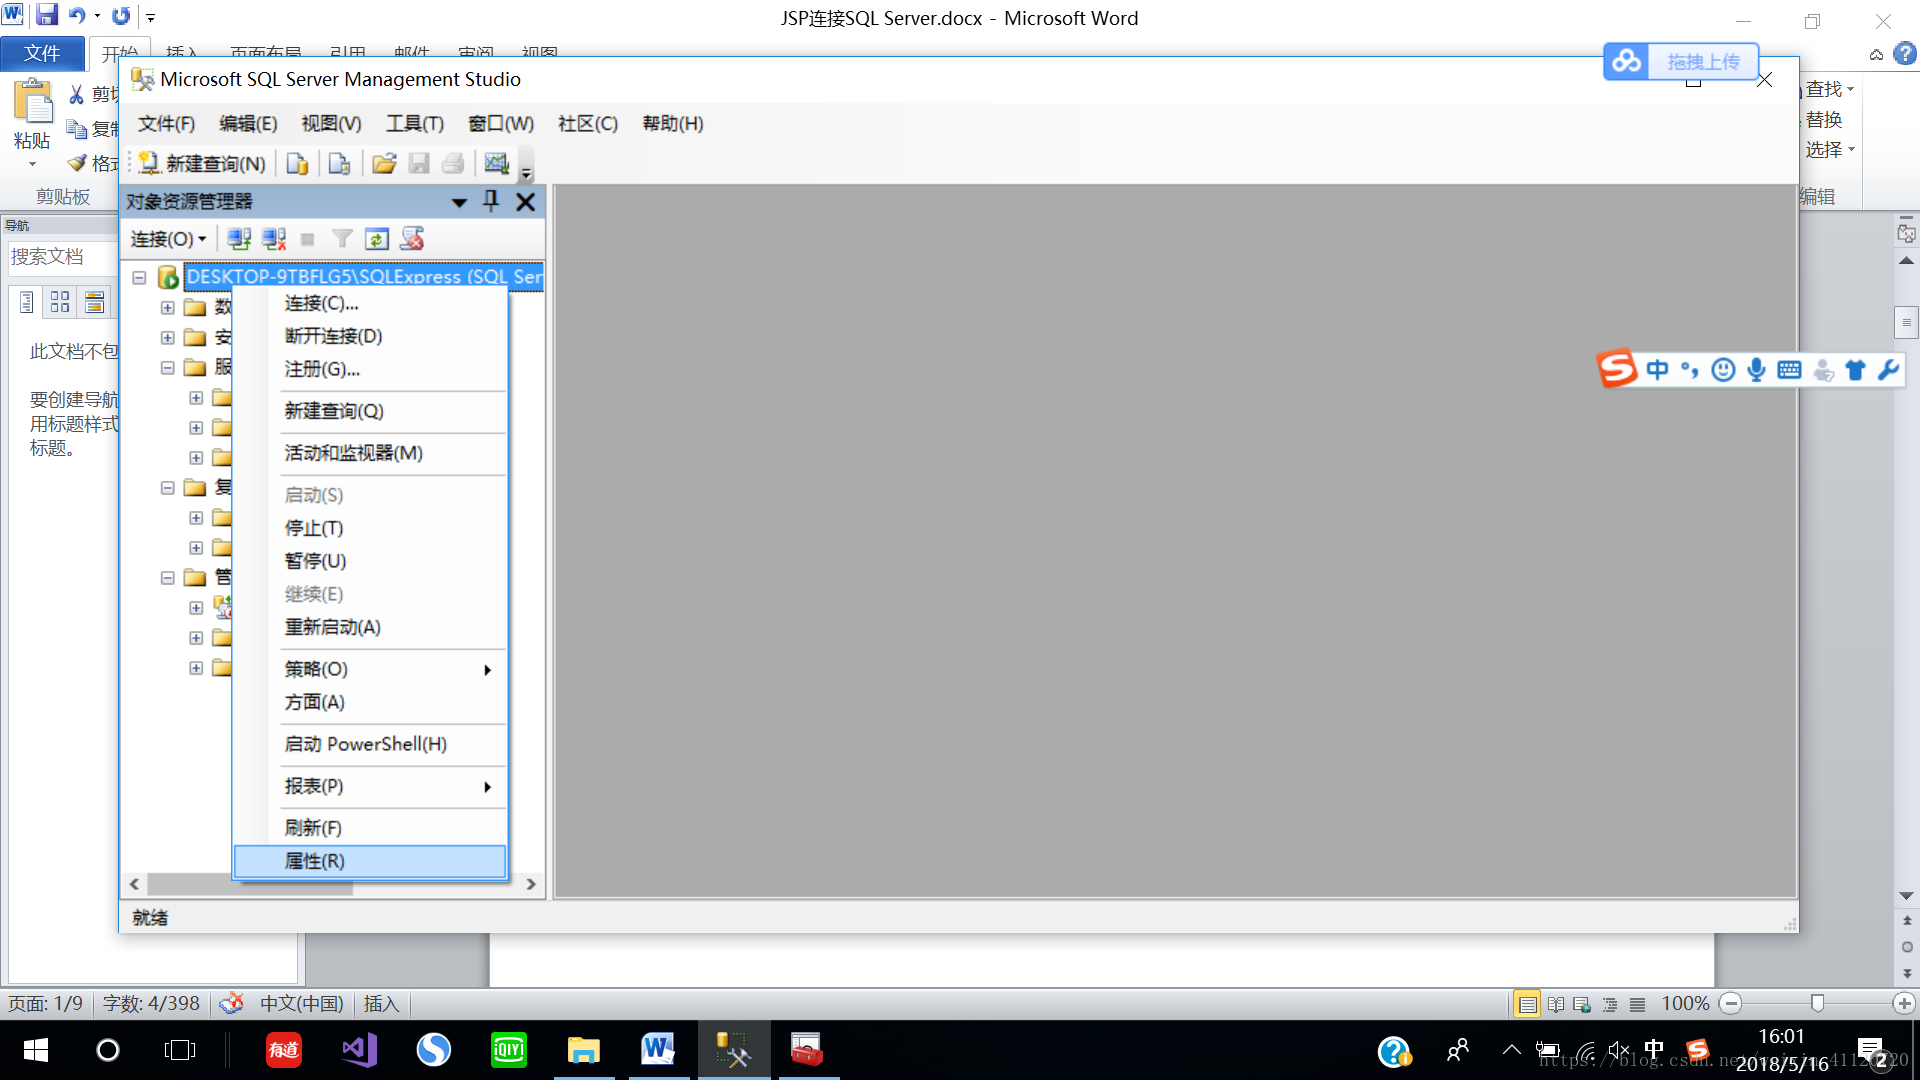Collapse the 复 folder node in tree
This screenshot has height=1080, width=1920.
(x=168, y=487)
